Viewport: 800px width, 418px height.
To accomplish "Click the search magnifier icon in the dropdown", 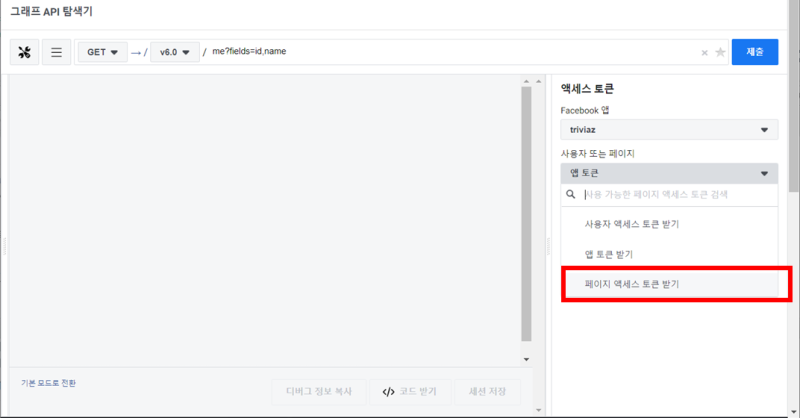I will pyautogui.click(x=571, y=194).
